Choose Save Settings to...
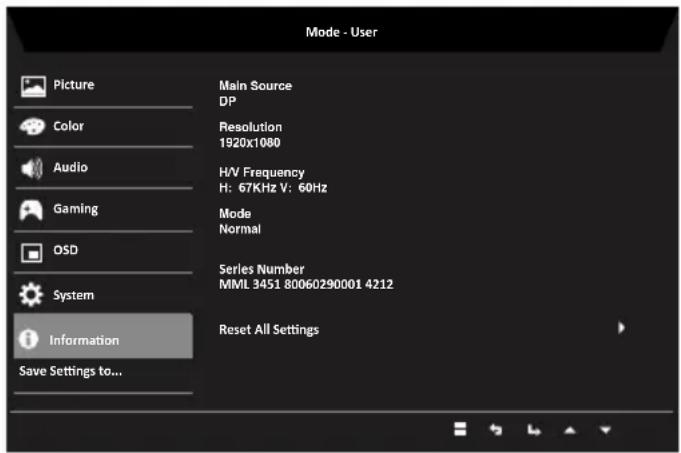The height and width of the screenshot is (453, 681). (70, 371)
